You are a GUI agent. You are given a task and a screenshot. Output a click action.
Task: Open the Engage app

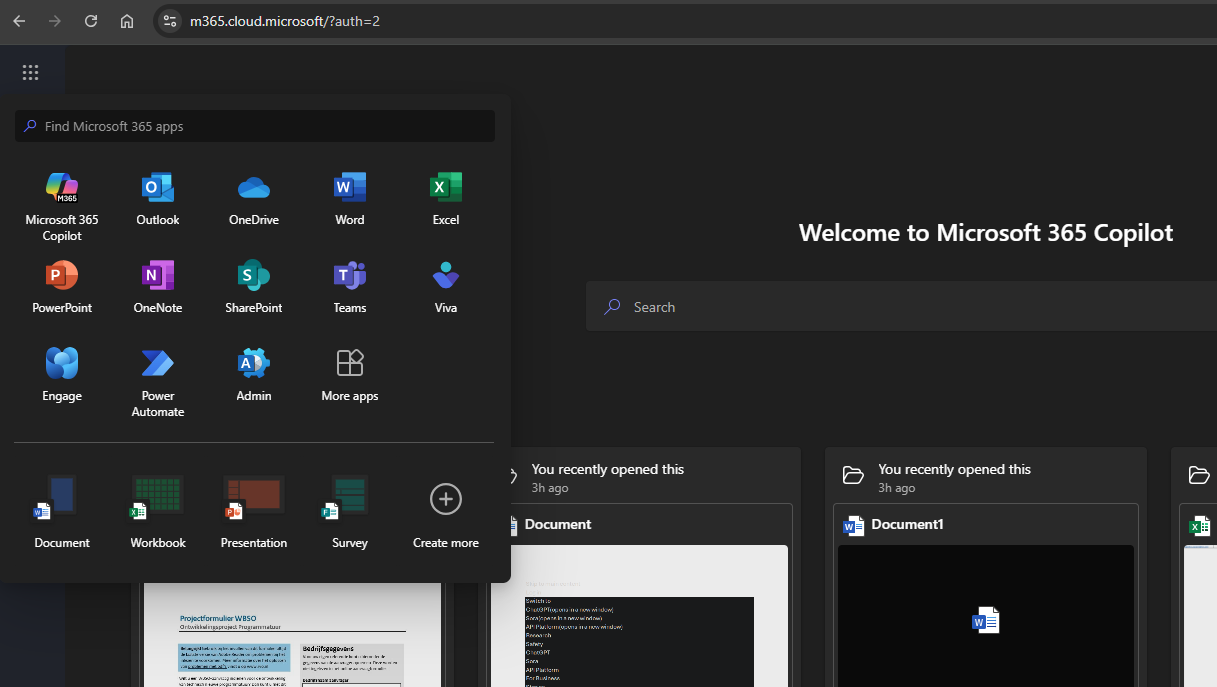62,364
